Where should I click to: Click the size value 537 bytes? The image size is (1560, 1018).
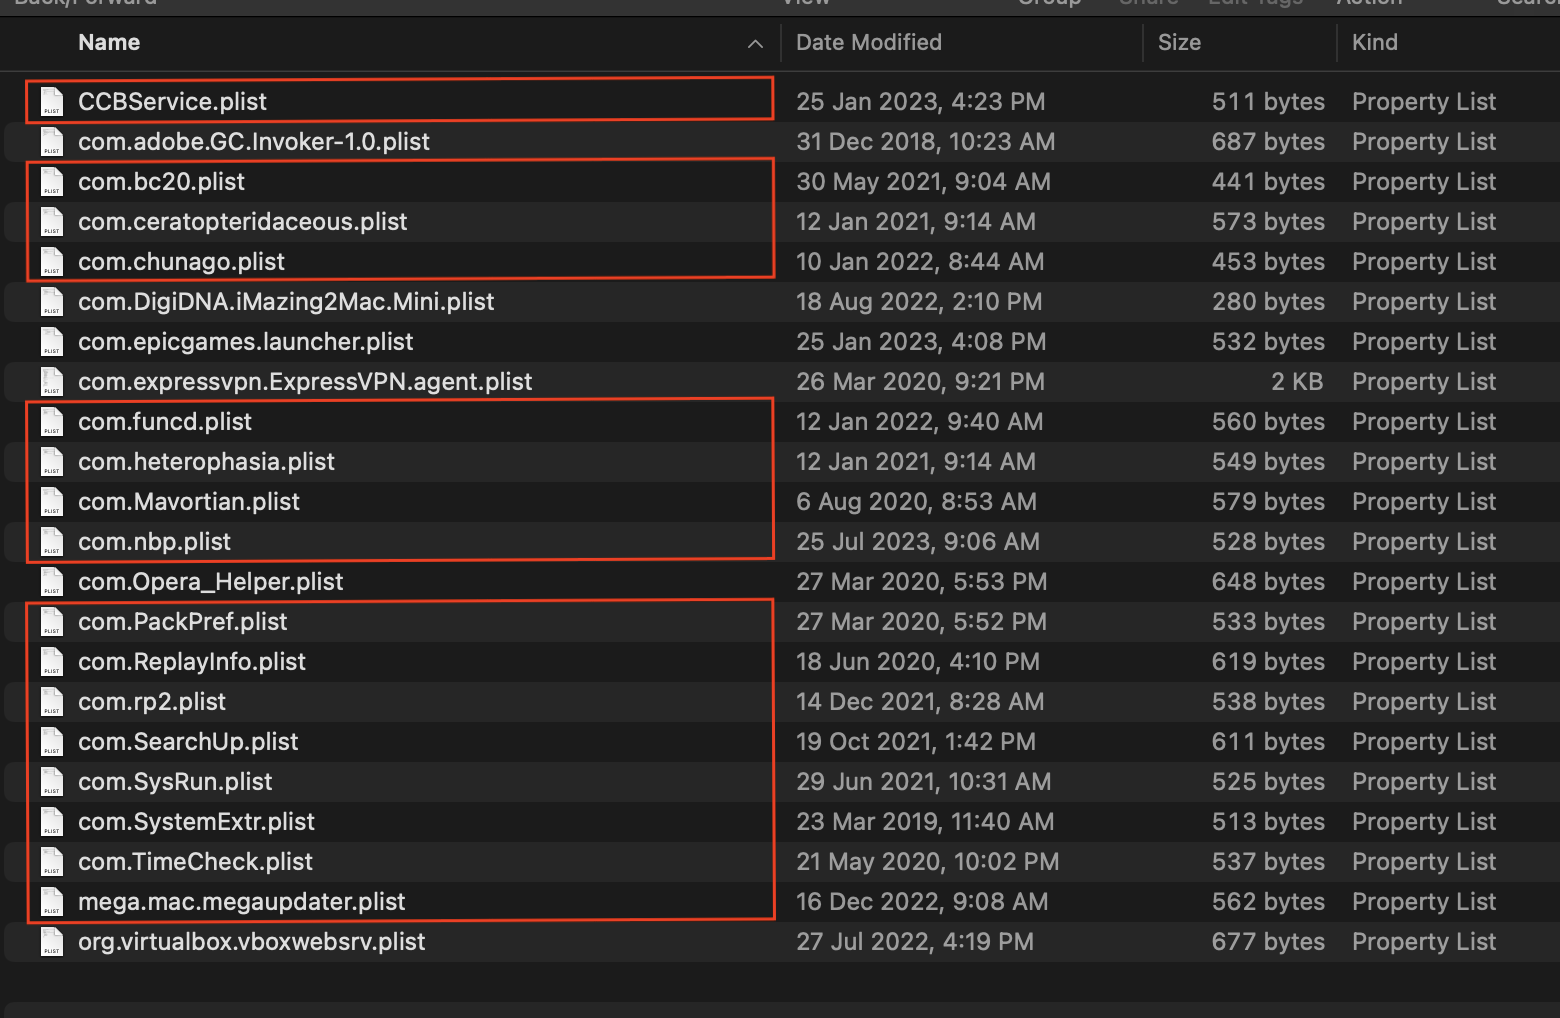1268,861
